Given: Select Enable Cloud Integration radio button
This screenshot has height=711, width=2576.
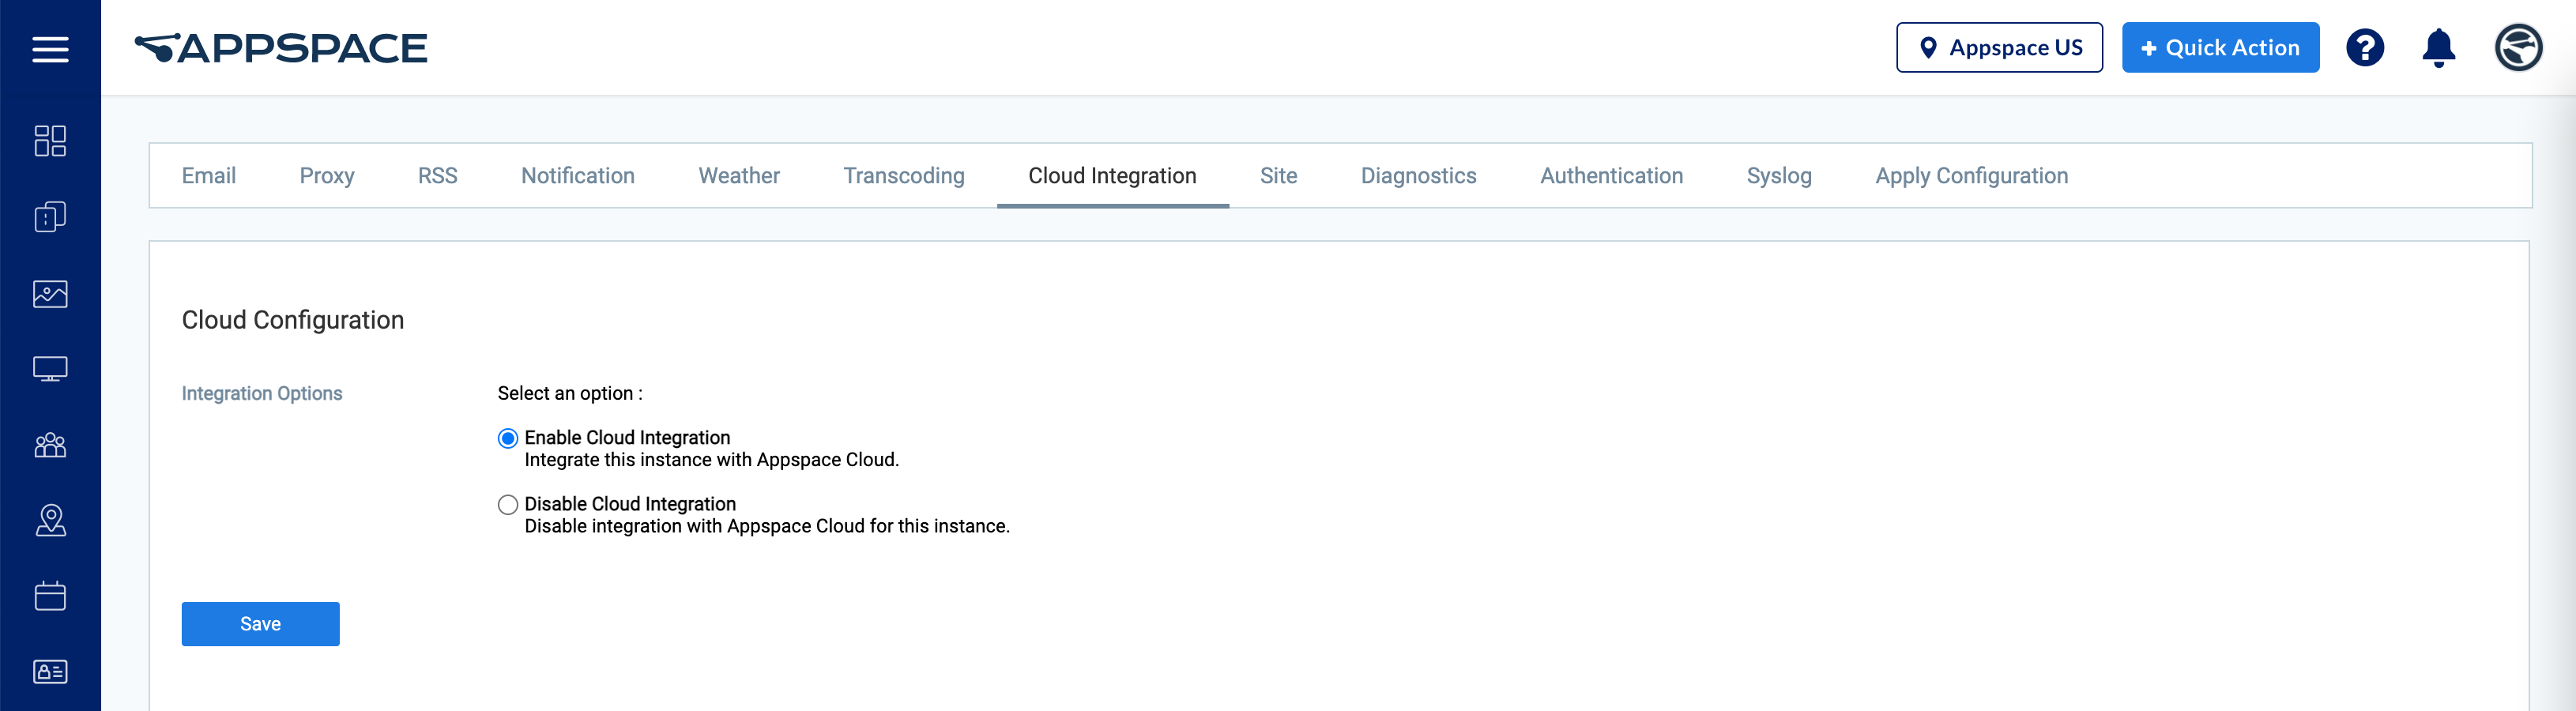Looking at the screenshot, I should point(508,438).
